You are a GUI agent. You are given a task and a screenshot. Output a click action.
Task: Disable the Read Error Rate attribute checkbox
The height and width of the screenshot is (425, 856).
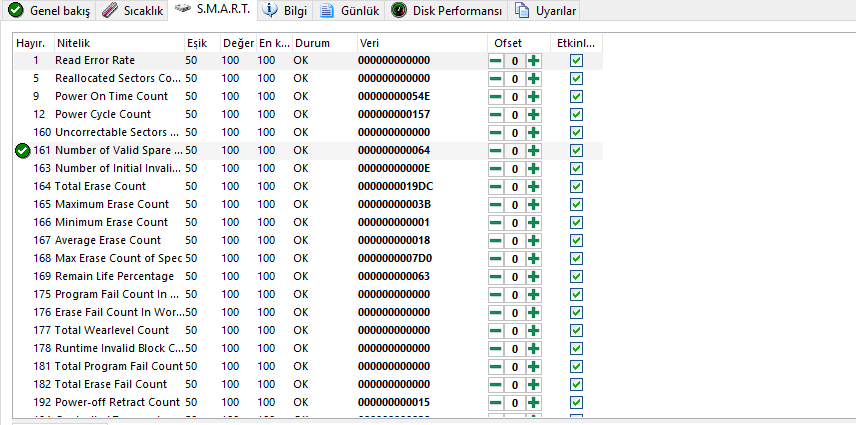[x=576, y=61]
